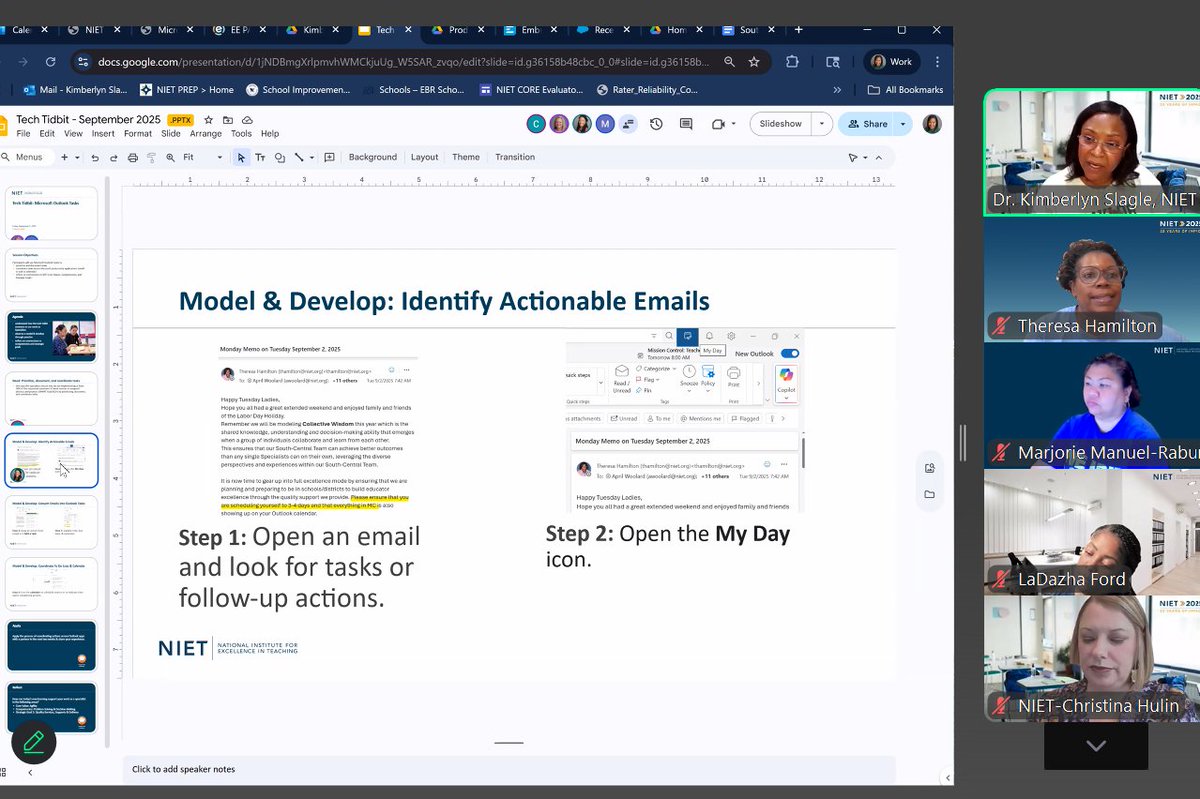
Task: Bookmark this page with the star icon
Action: (754, 62)
